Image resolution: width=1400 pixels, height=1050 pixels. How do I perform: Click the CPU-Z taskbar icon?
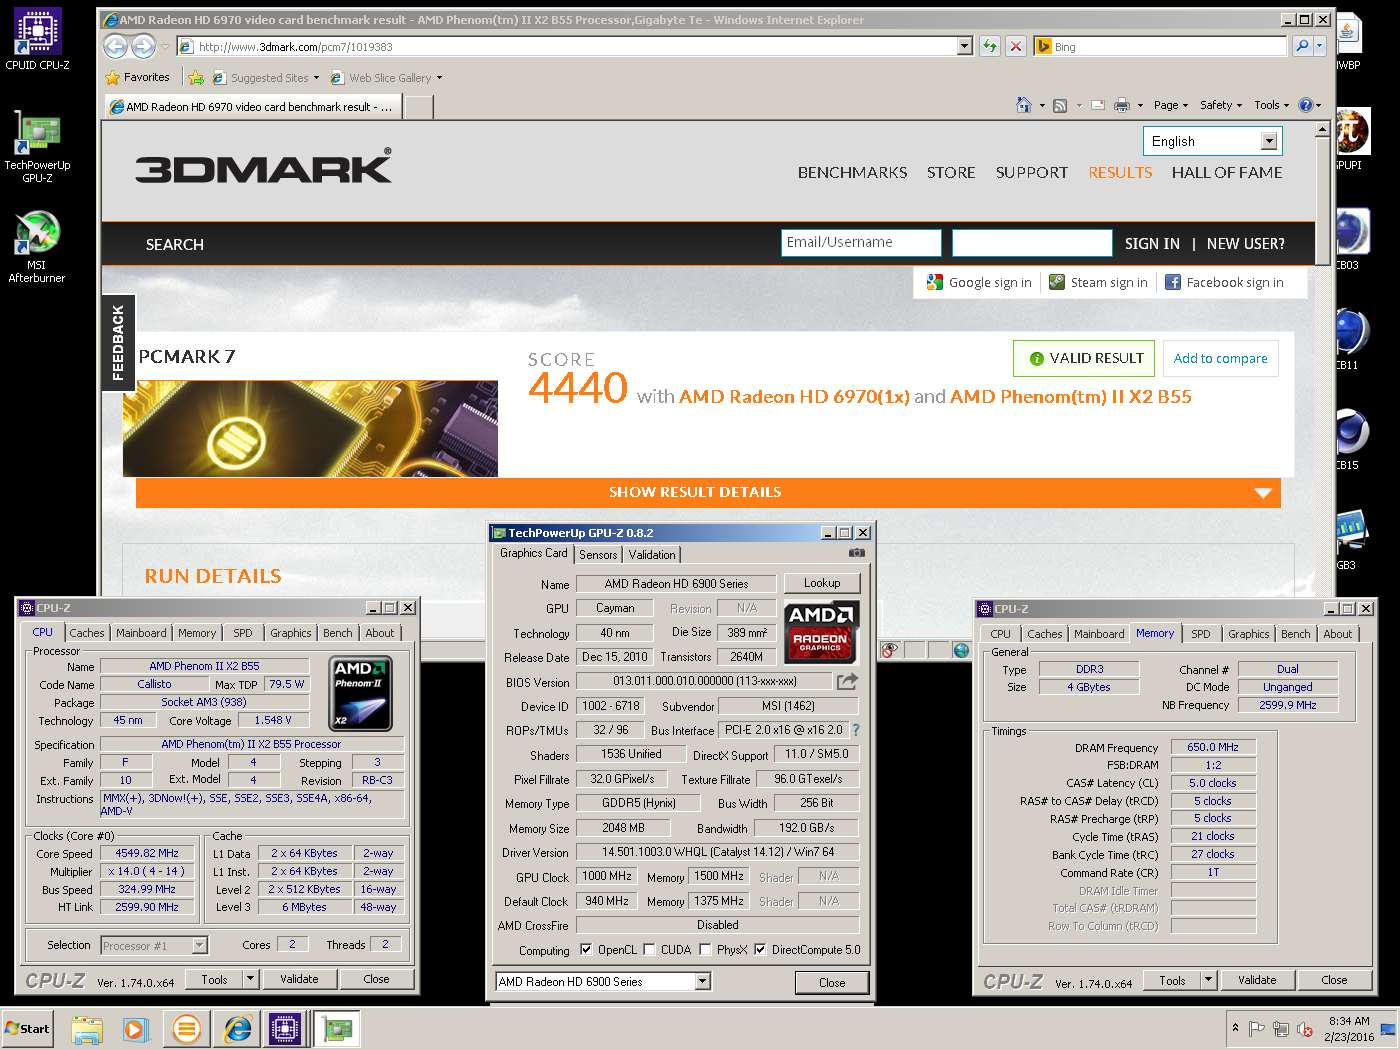tap(285, 1028)
